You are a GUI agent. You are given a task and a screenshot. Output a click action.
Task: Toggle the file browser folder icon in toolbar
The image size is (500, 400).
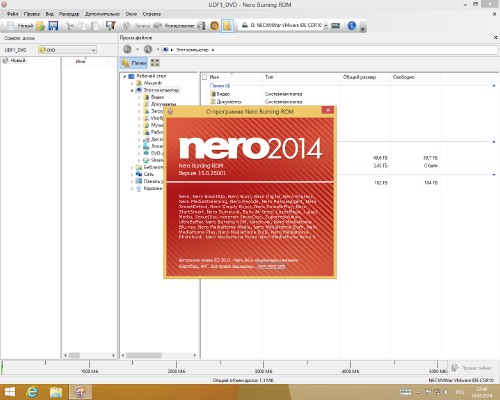(227, 26)
